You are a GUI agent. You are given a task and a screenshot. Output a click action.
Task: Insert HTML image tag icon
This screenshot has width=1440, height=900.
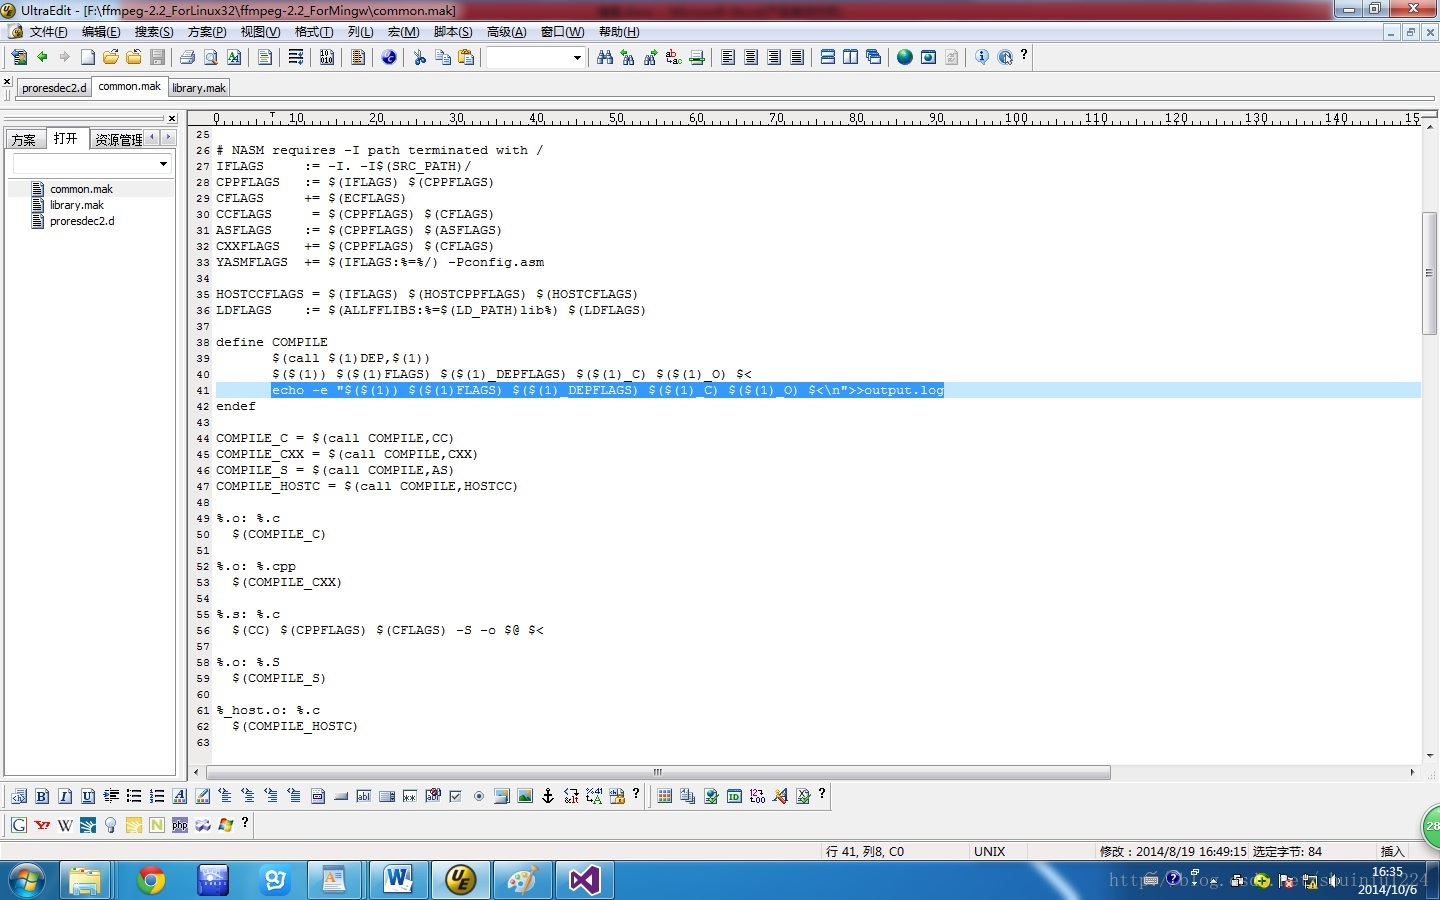(525, 796)
